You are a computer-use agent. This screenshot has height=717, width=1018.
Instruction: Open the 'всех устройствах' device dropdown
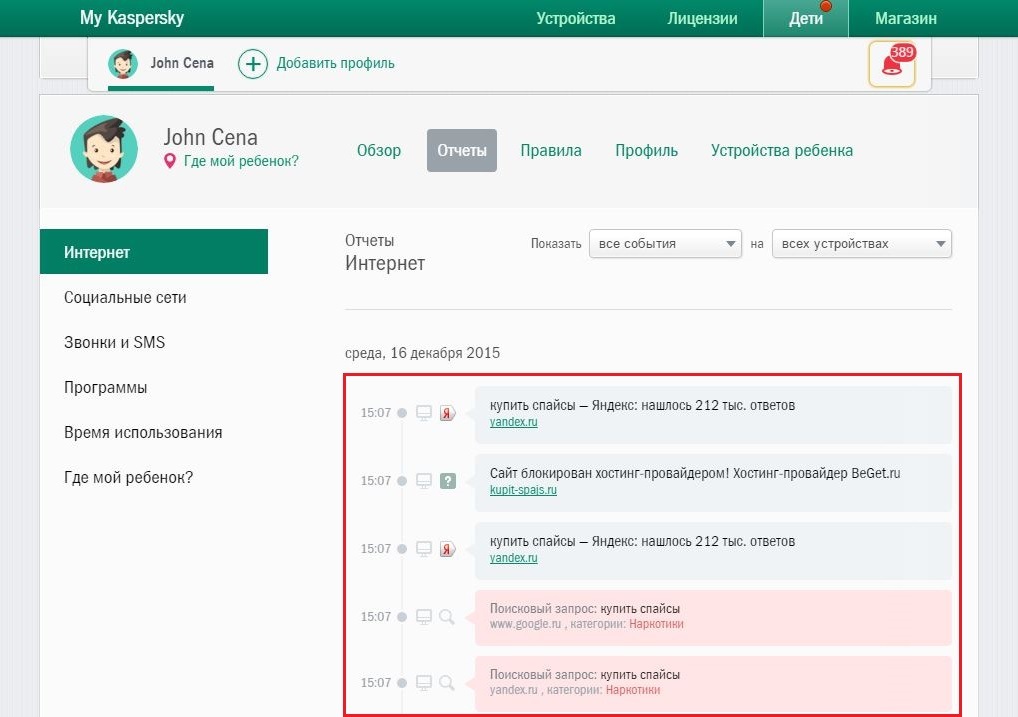click(x=862, y=244)
